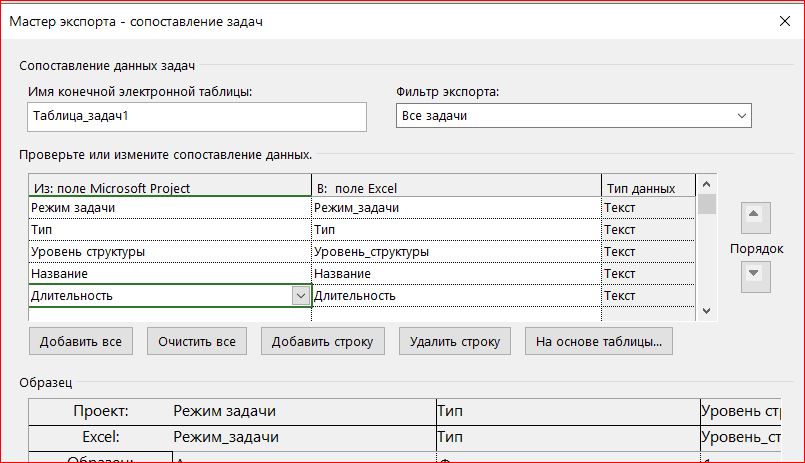Open the На основе таблицы dialog

599,341
